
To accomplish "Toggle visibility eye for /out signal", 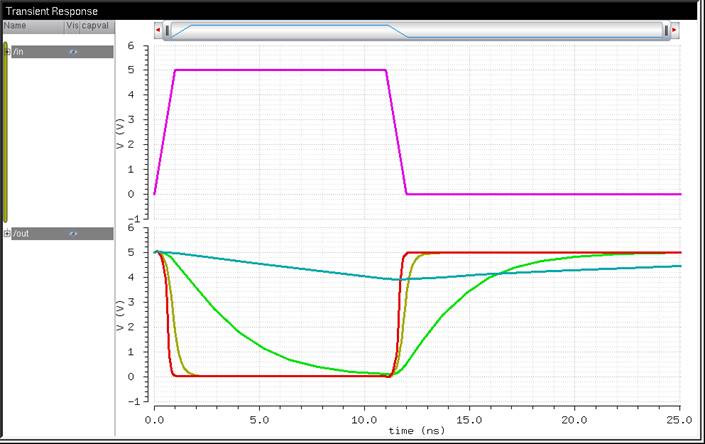I will (x=73, y=234).
